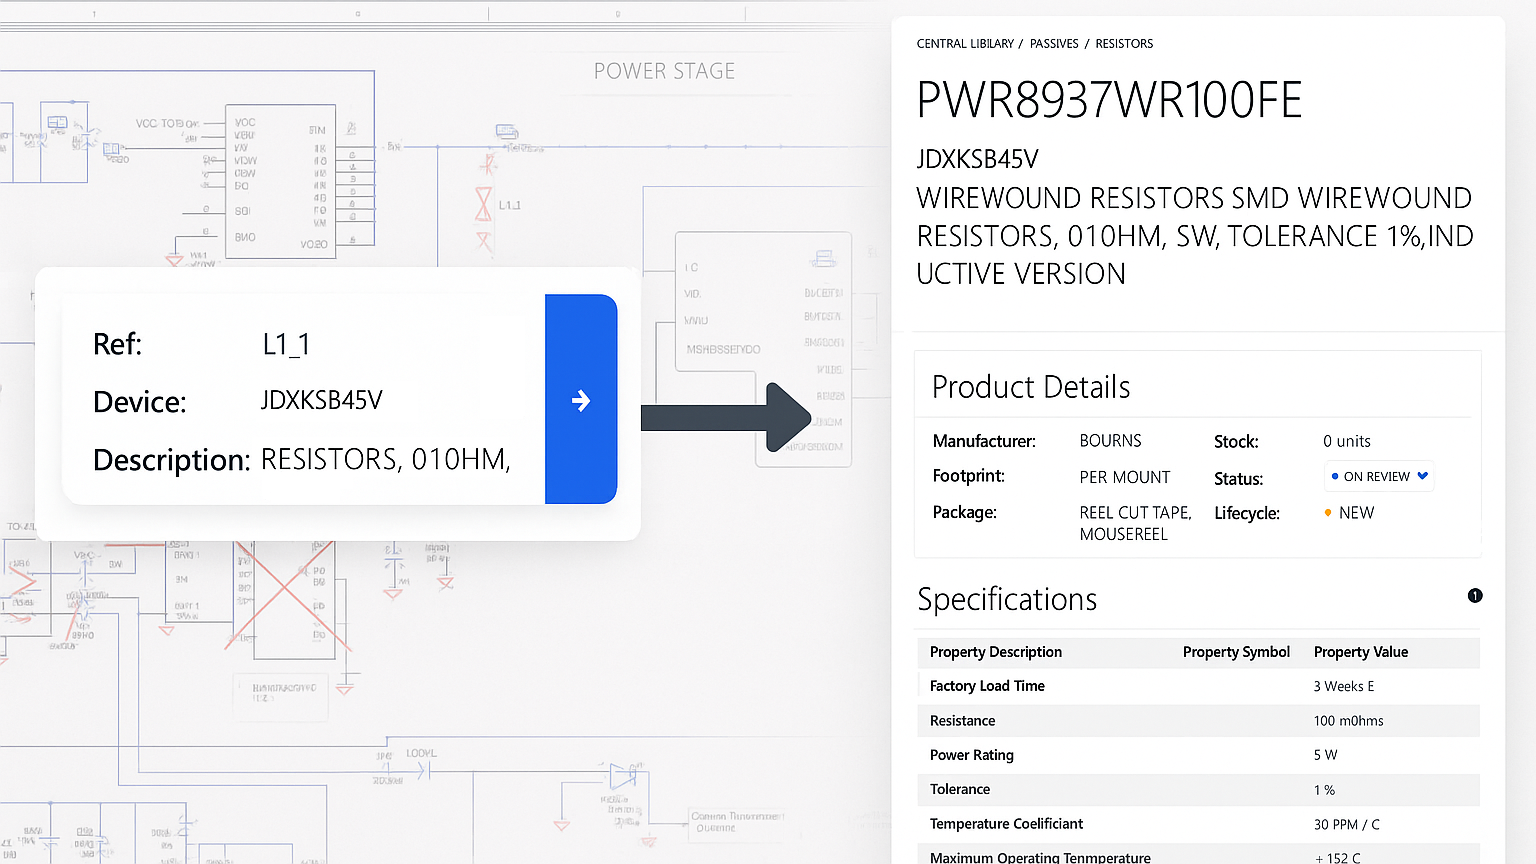Screen dimensions: 1536x864
Task: Click the Property Symbol column header
Action: [x=1236, y=652]
